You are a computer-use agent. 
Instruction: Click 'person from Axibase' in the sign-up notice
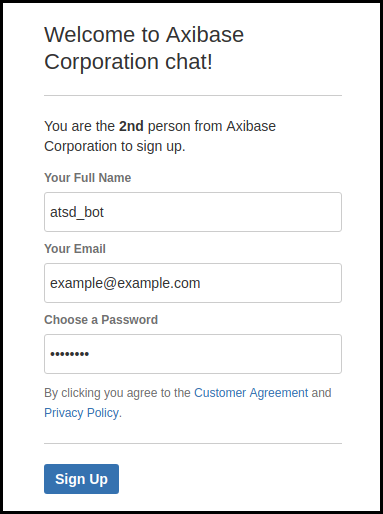tap(212, 126)
